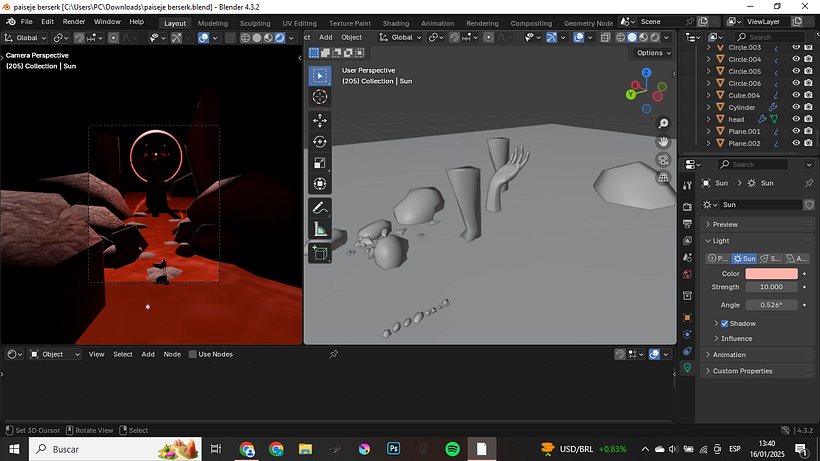
Task: Click the hand pan-view gizmo icon
Action: [x=663, y=142]
